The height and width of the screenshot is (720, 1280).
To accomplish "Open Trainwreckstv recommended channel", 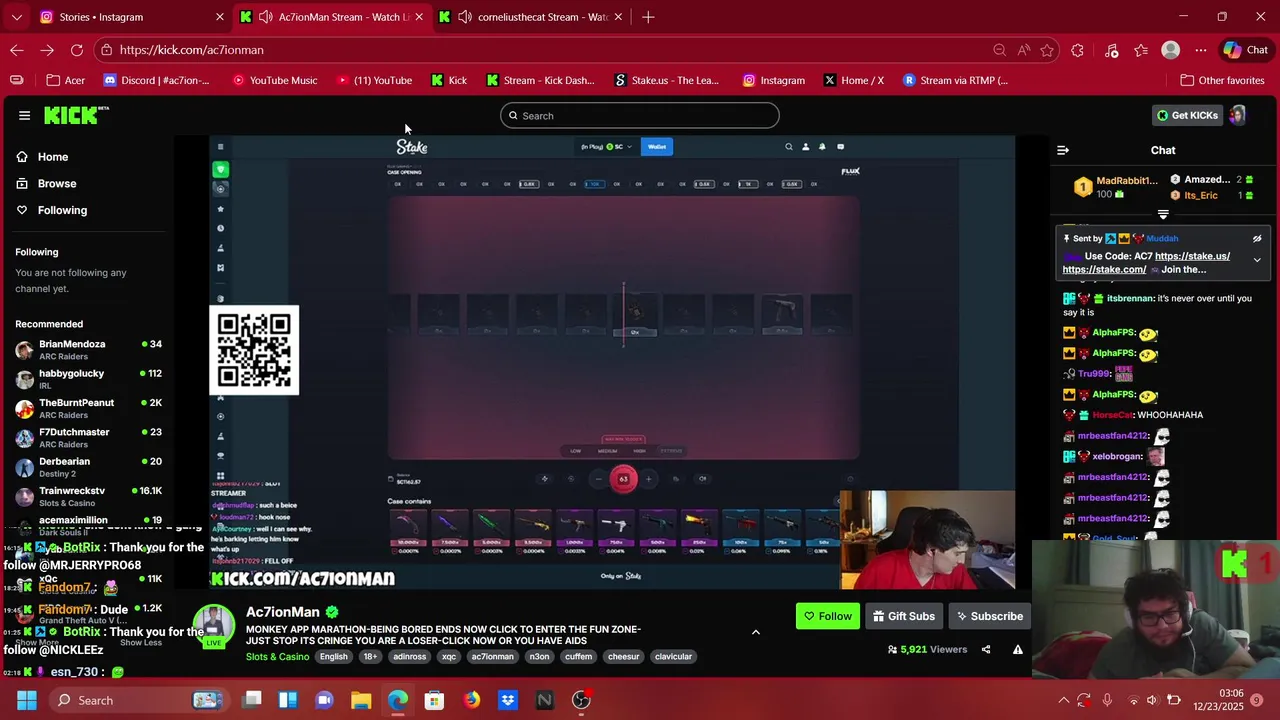I will [x=88, y=496].
